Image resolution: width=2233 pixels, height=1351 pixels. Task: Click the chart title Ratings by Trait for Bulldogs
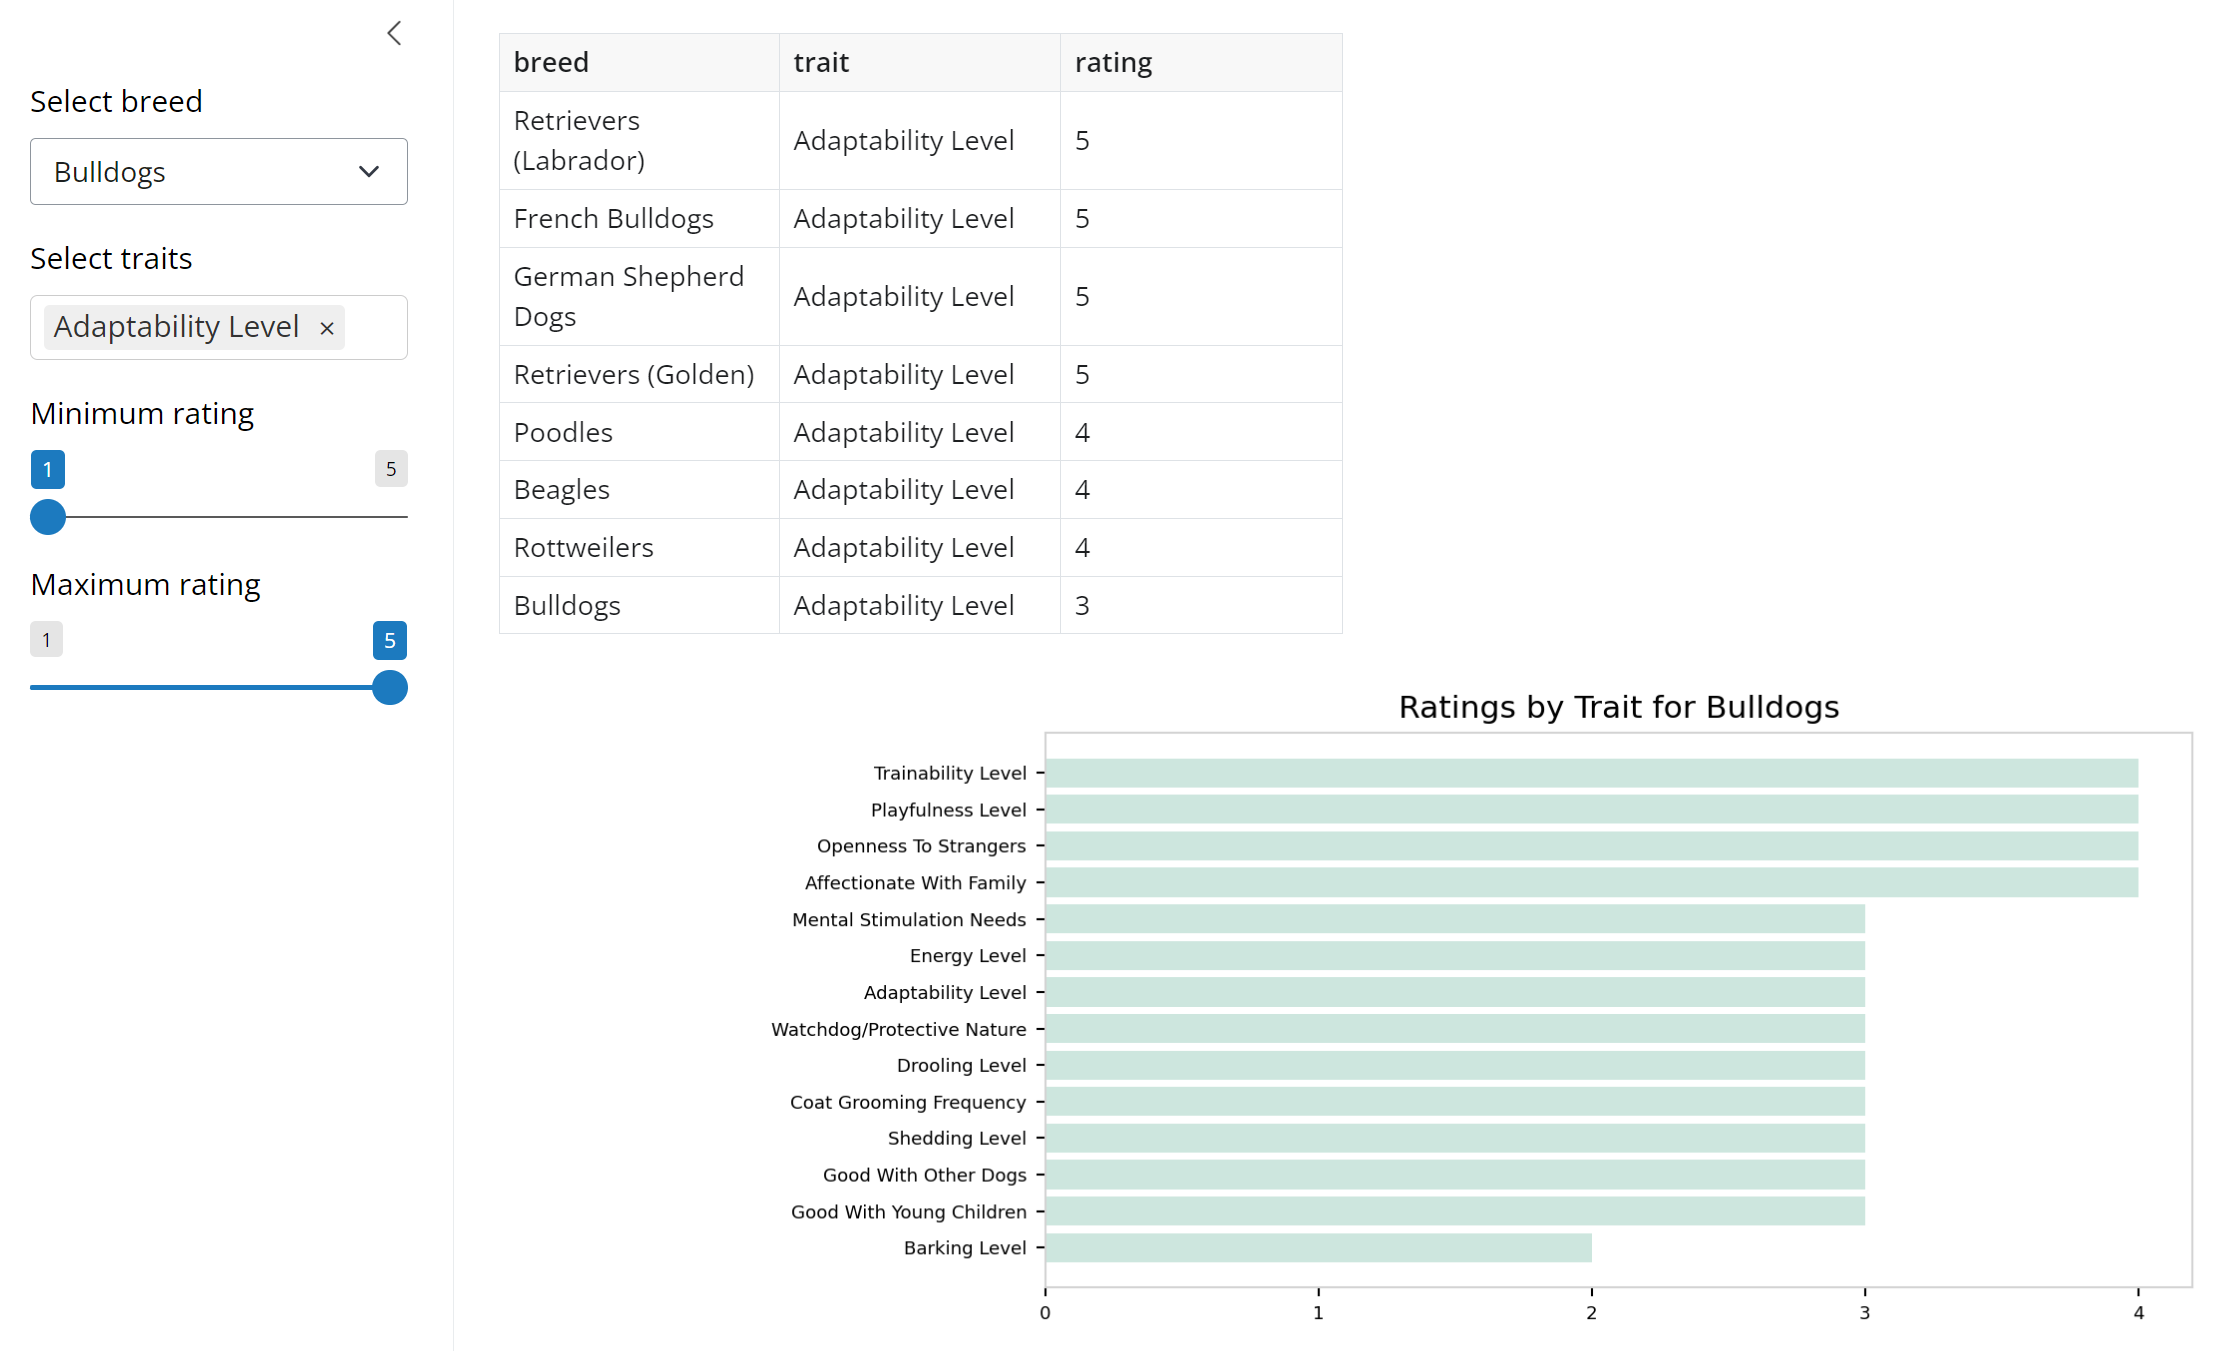pos(1618,707)
